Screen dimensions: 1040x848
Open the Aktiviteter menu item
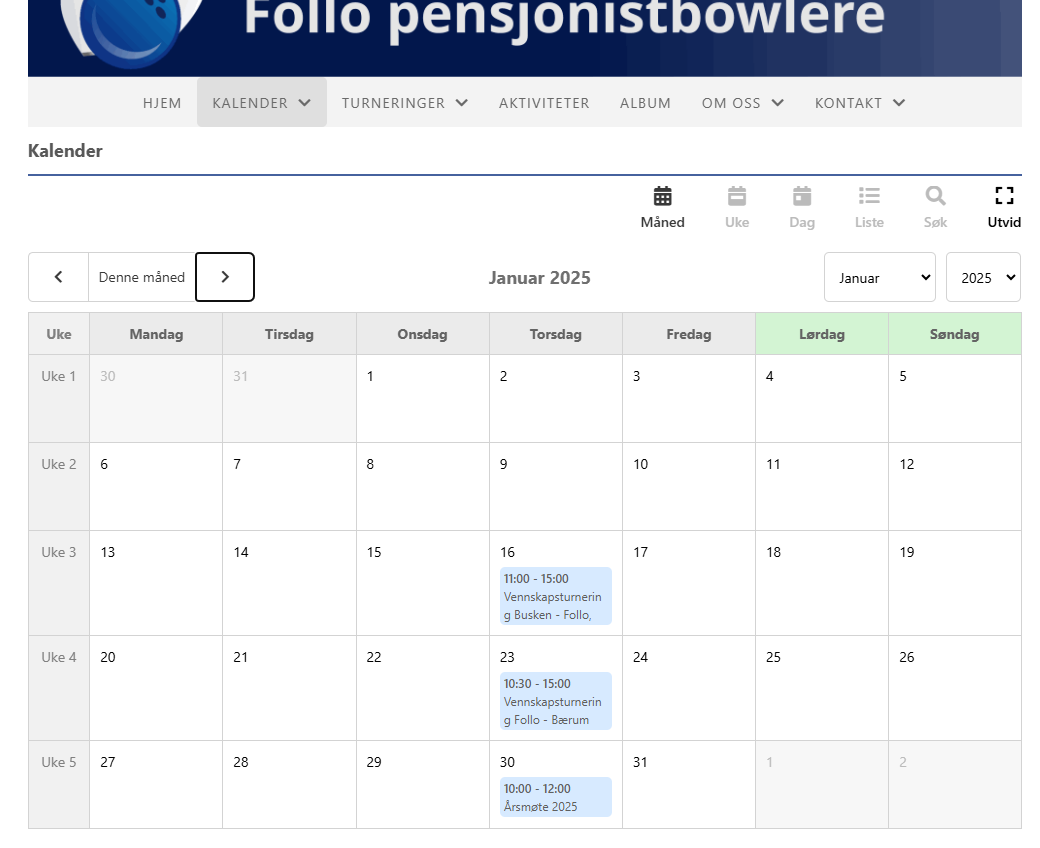[544, 103]
